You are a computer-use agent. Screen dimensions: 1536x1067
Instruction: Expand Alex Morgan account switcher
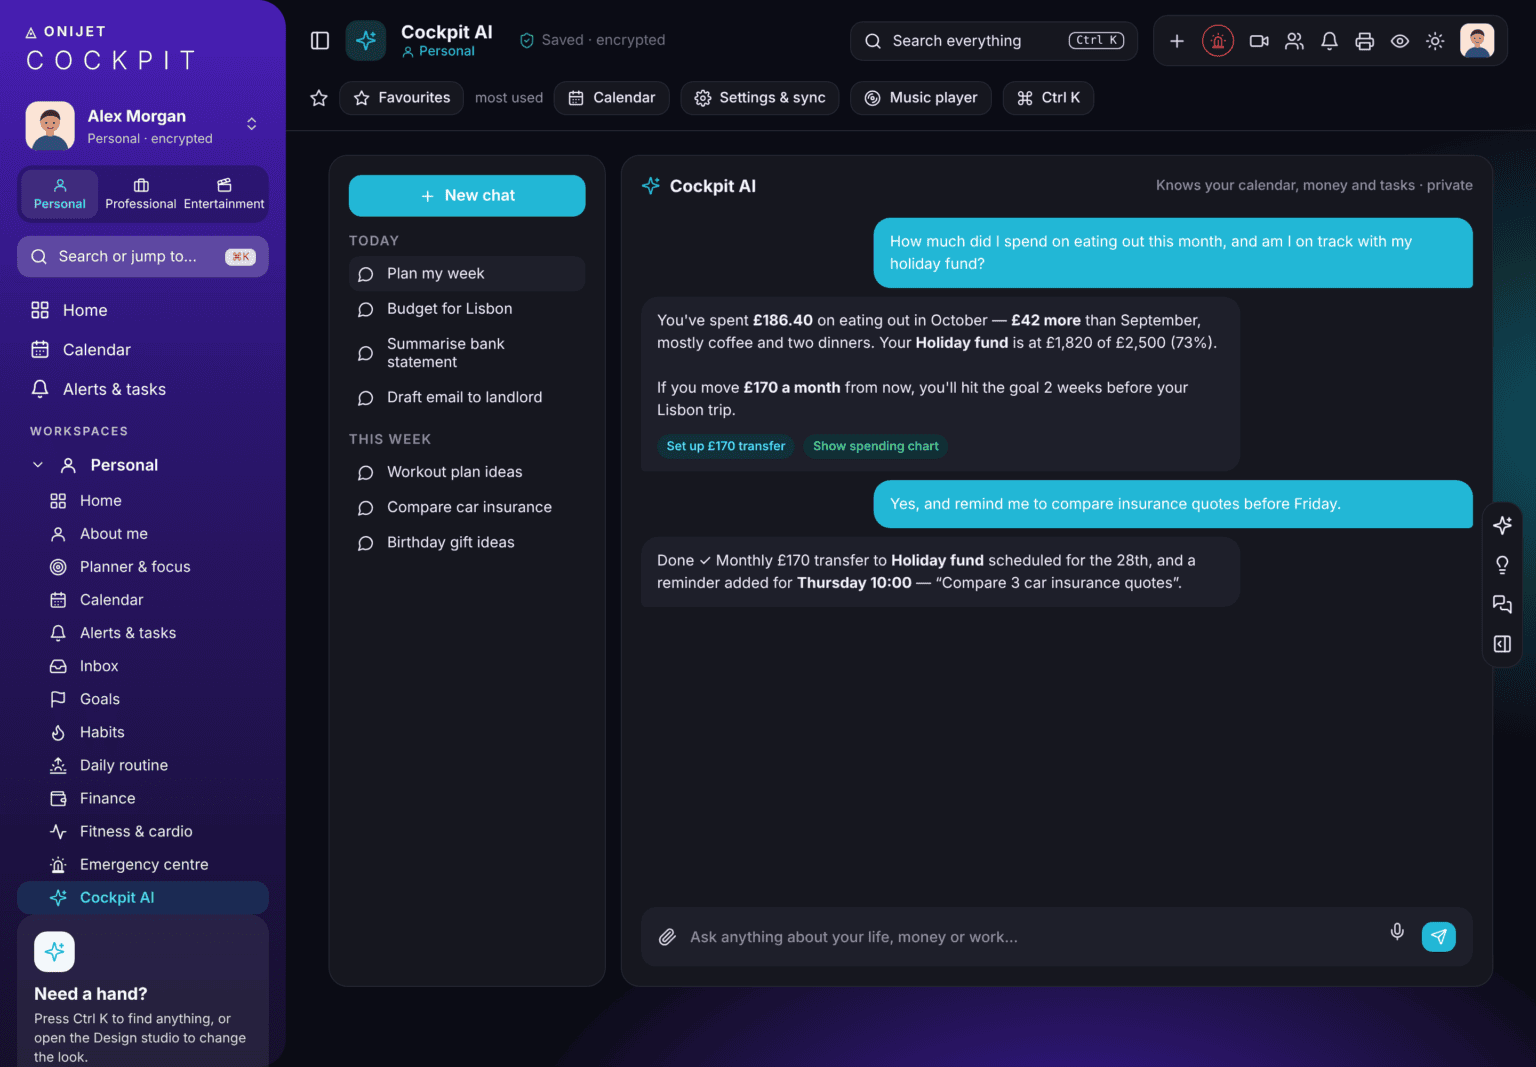click(x=252, y=124)
